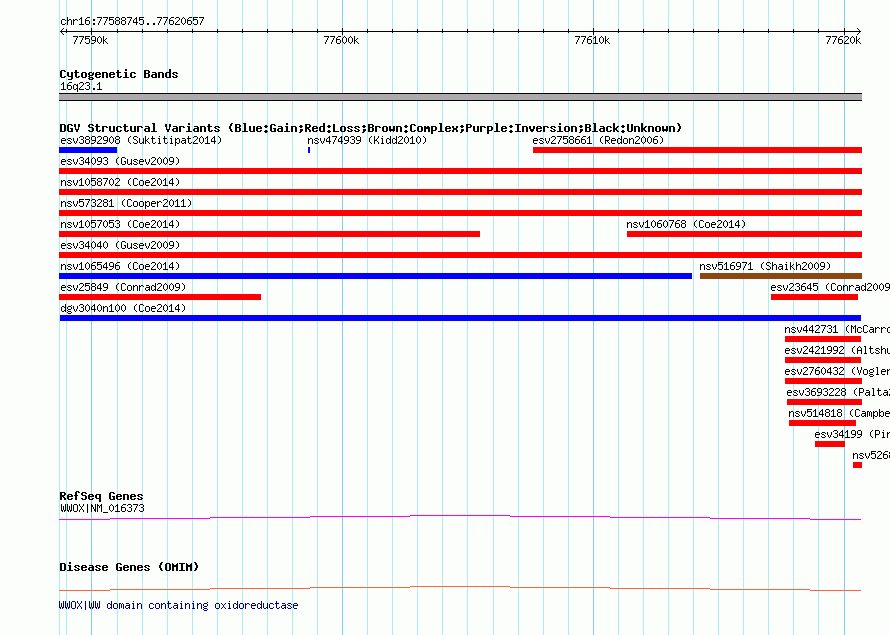Click the Cytogenetic Bands track title
Viewport: 890px width, 635px height.
point(119,74)
